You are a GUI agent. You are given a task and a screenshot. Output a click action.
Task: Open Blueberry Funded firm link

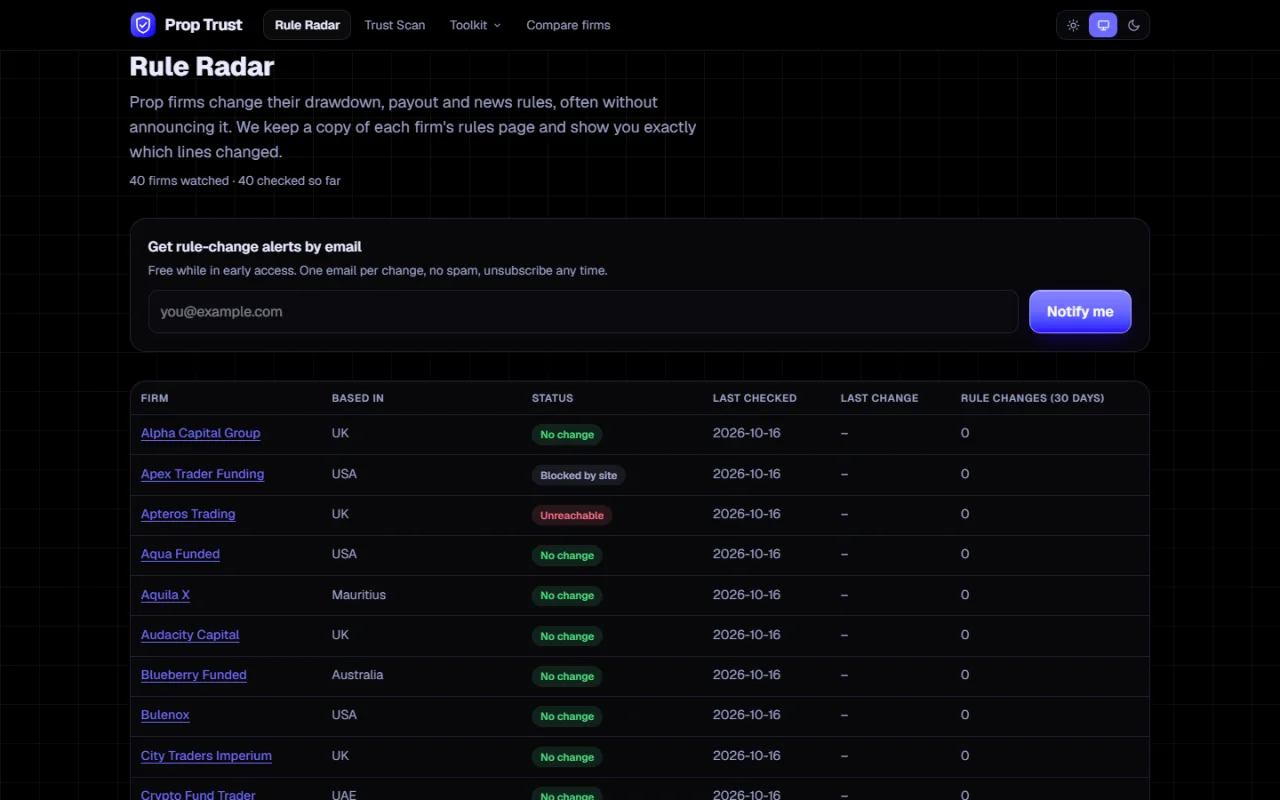pyautogui.click(x=193, y=675)
